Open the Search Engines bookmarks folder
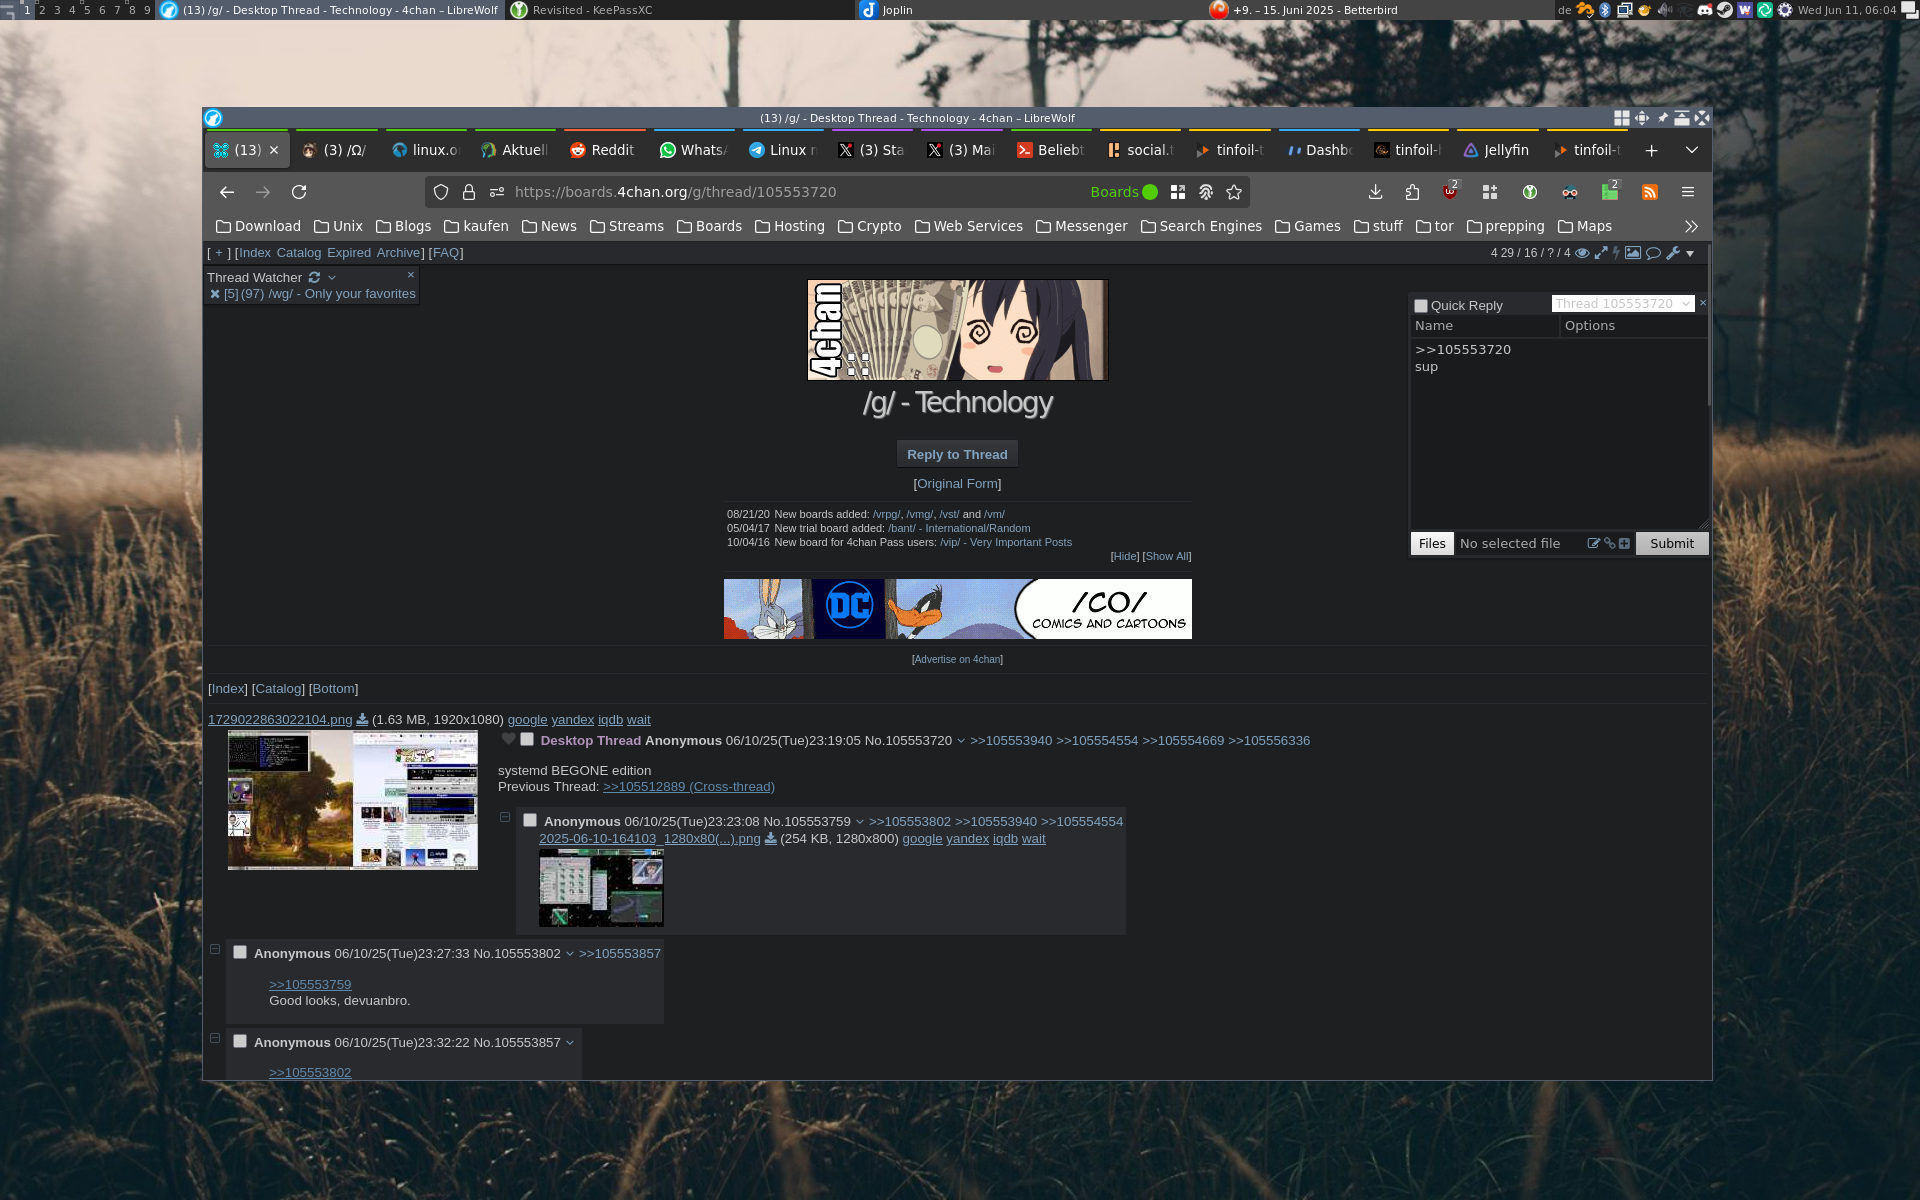 pos(1201,227)
